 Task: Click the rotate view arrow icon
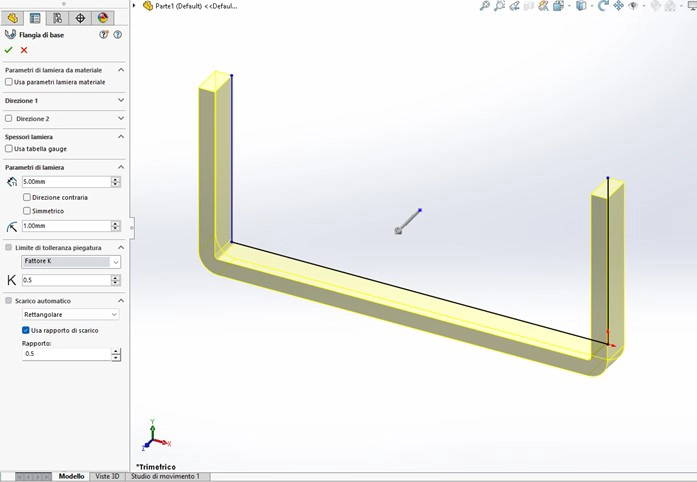(x=603, y=6)
